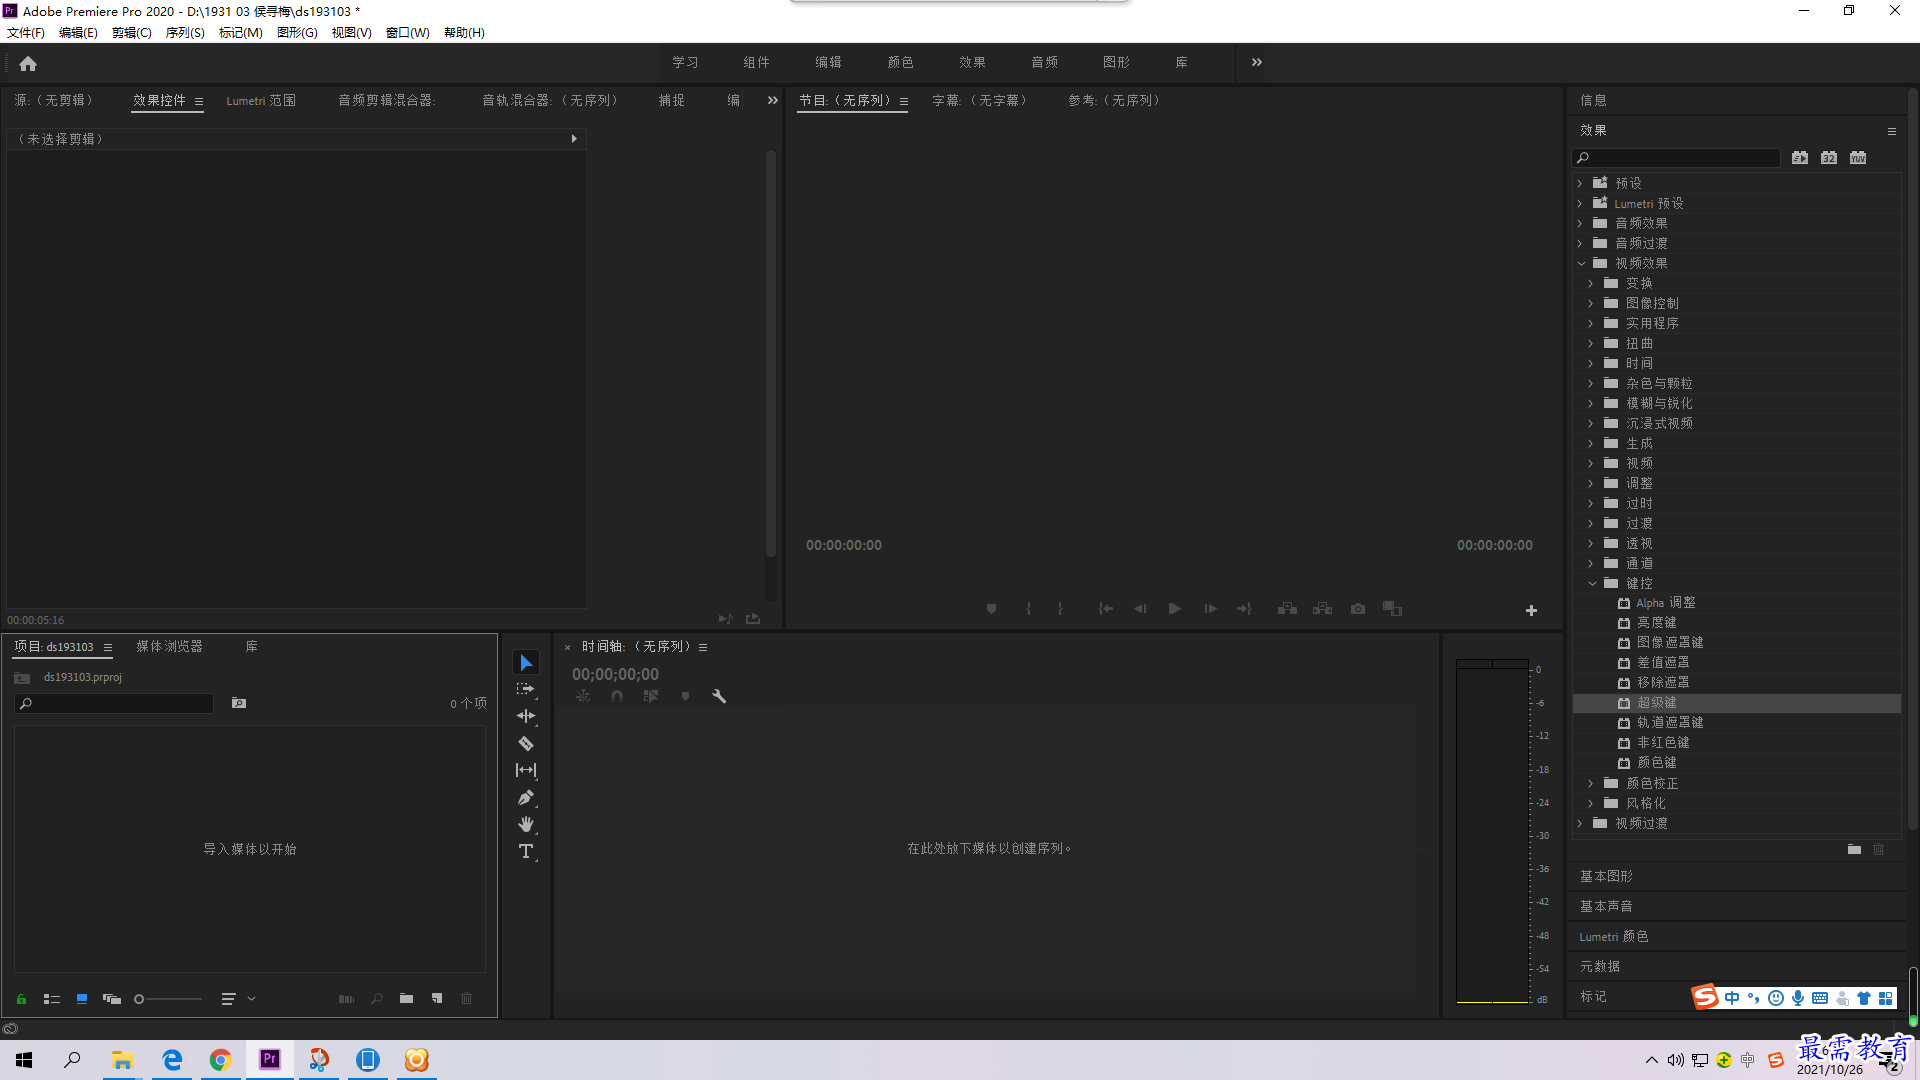The width and height of the screenshot is (1920, 1080).
Task: Click Comparison View icon in Program monitor
Action: click(1393, 608)
